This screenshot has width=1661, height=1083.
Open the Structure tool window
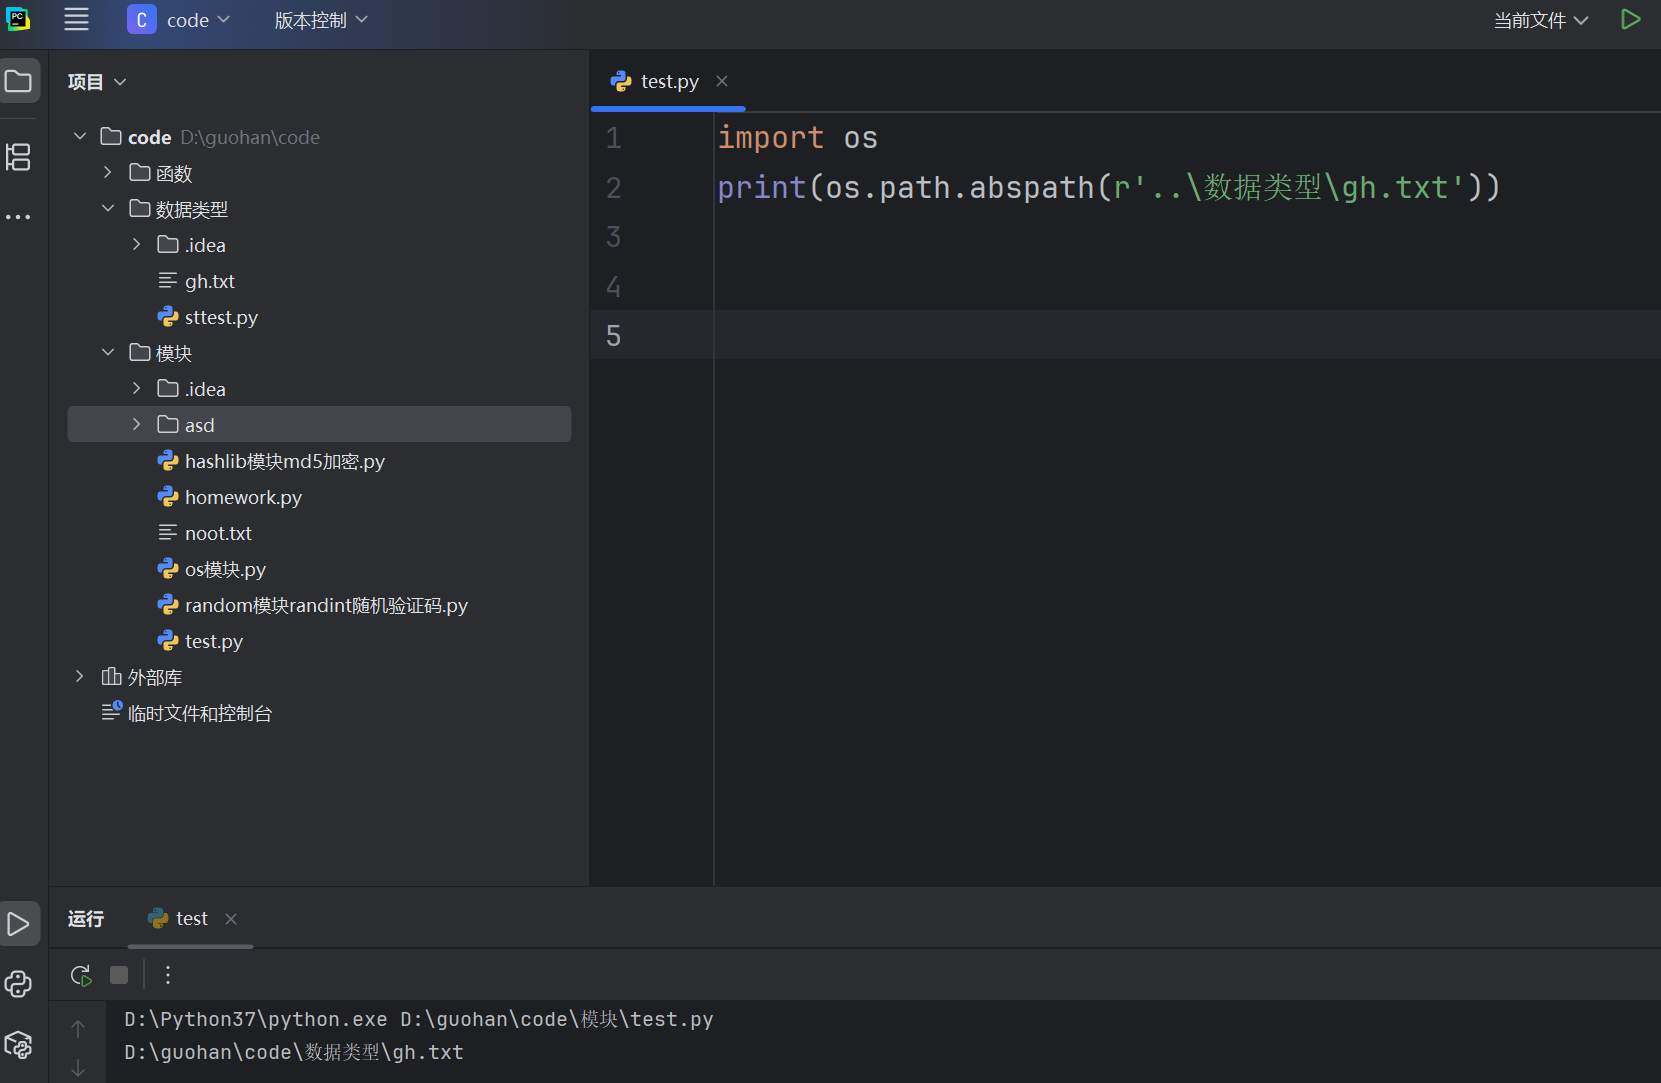pyautogui.click(x=19, y=157)
